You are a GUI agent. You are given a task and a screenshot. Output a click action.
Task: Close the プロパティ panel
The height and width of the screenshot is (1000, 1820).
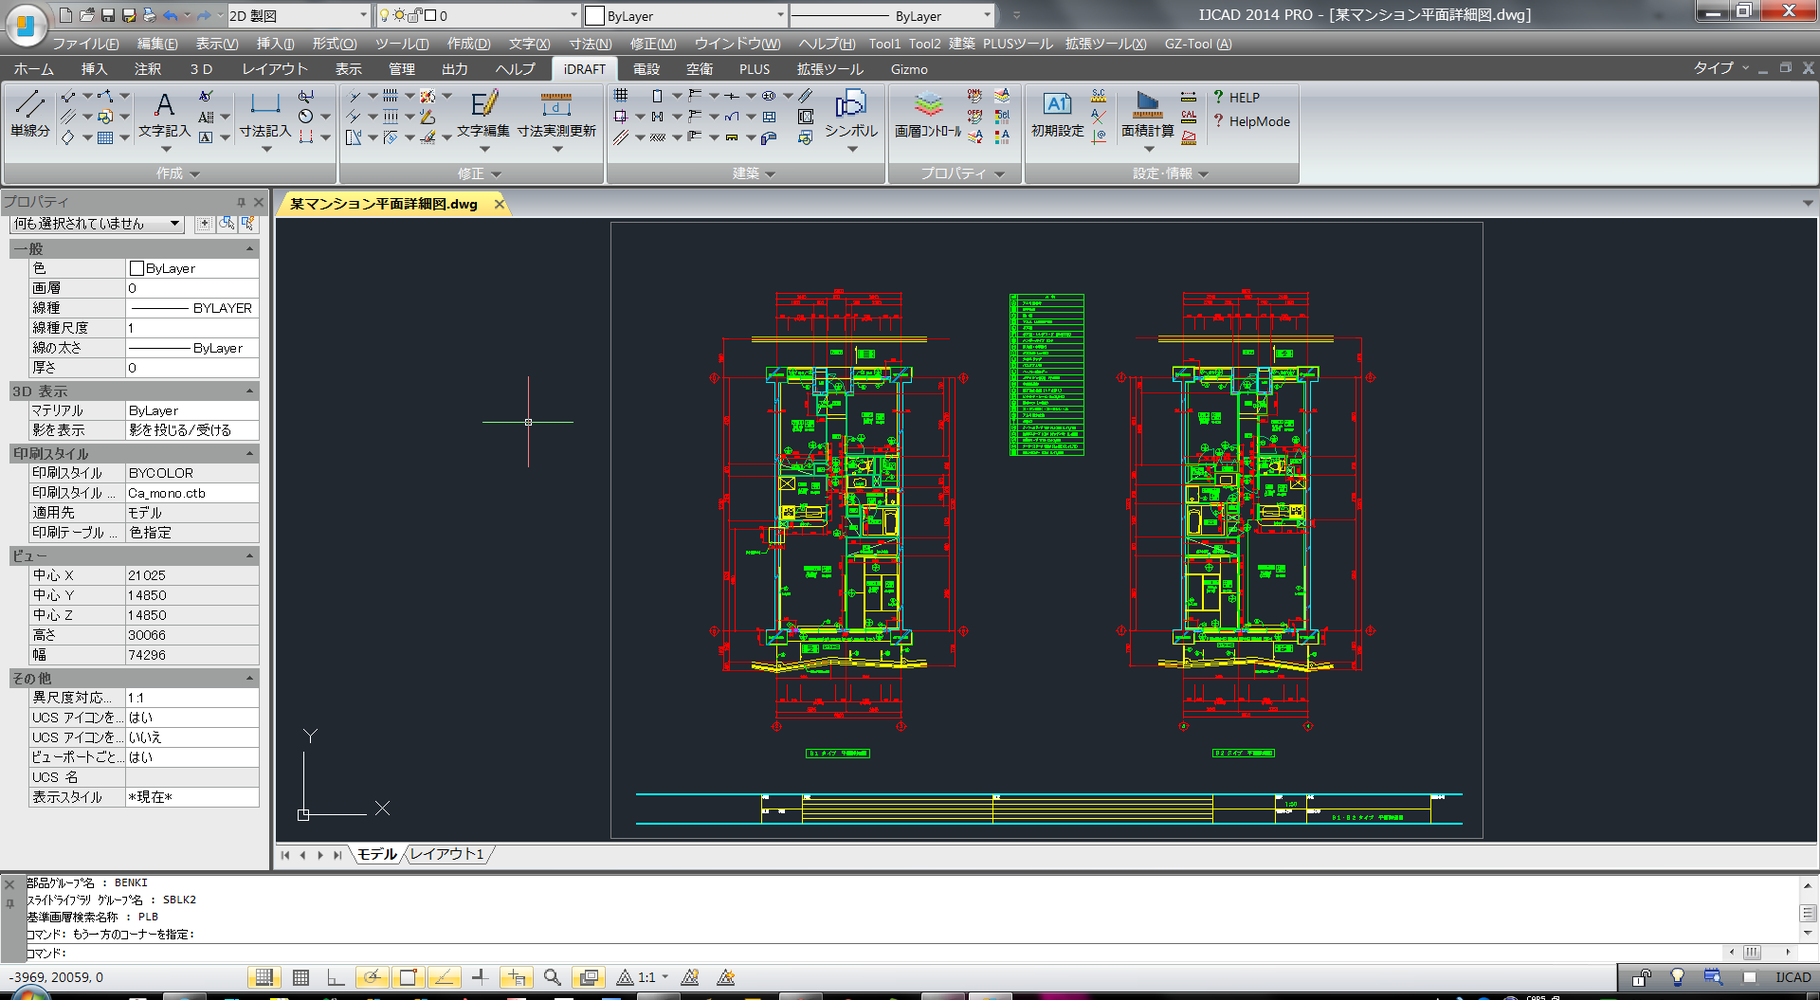point(259,202)
